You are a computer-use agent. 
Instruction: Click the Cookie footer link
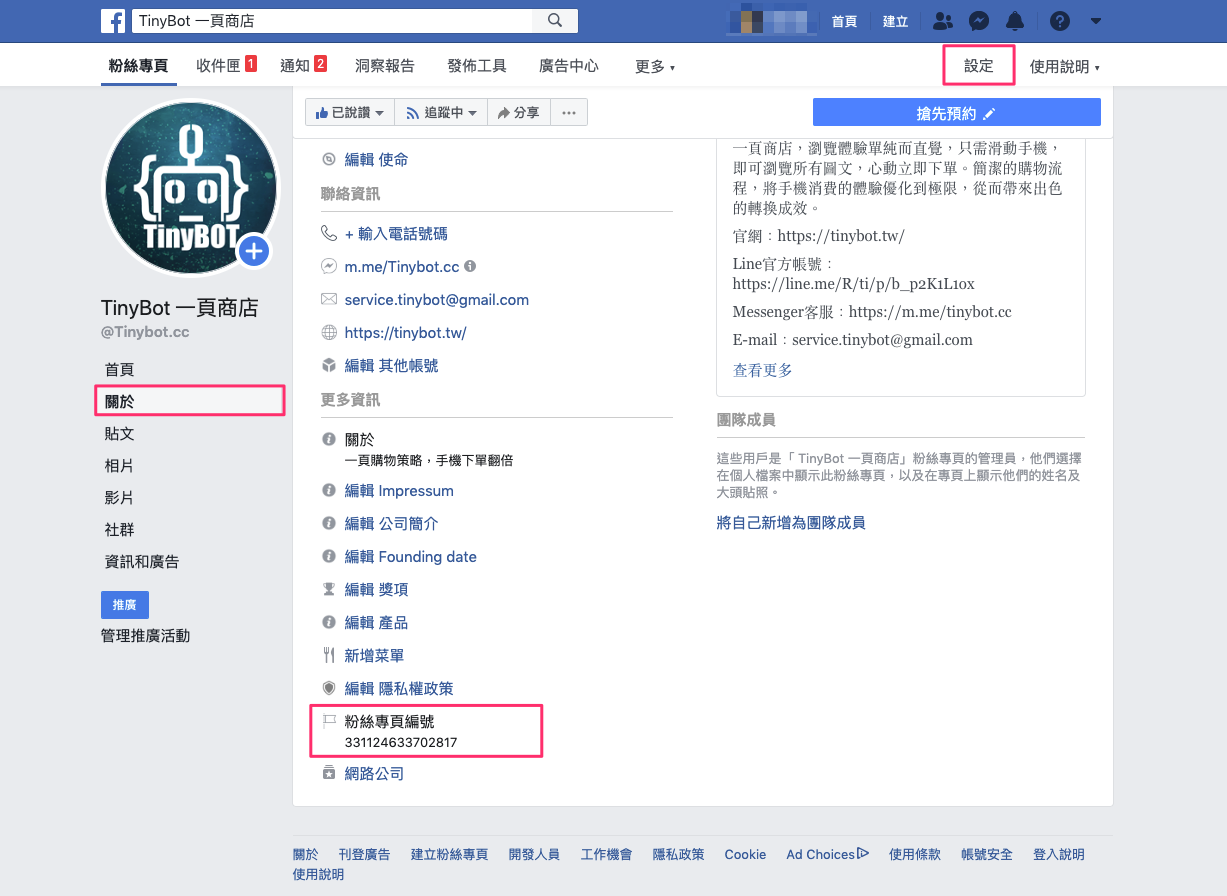pos(745,854)
